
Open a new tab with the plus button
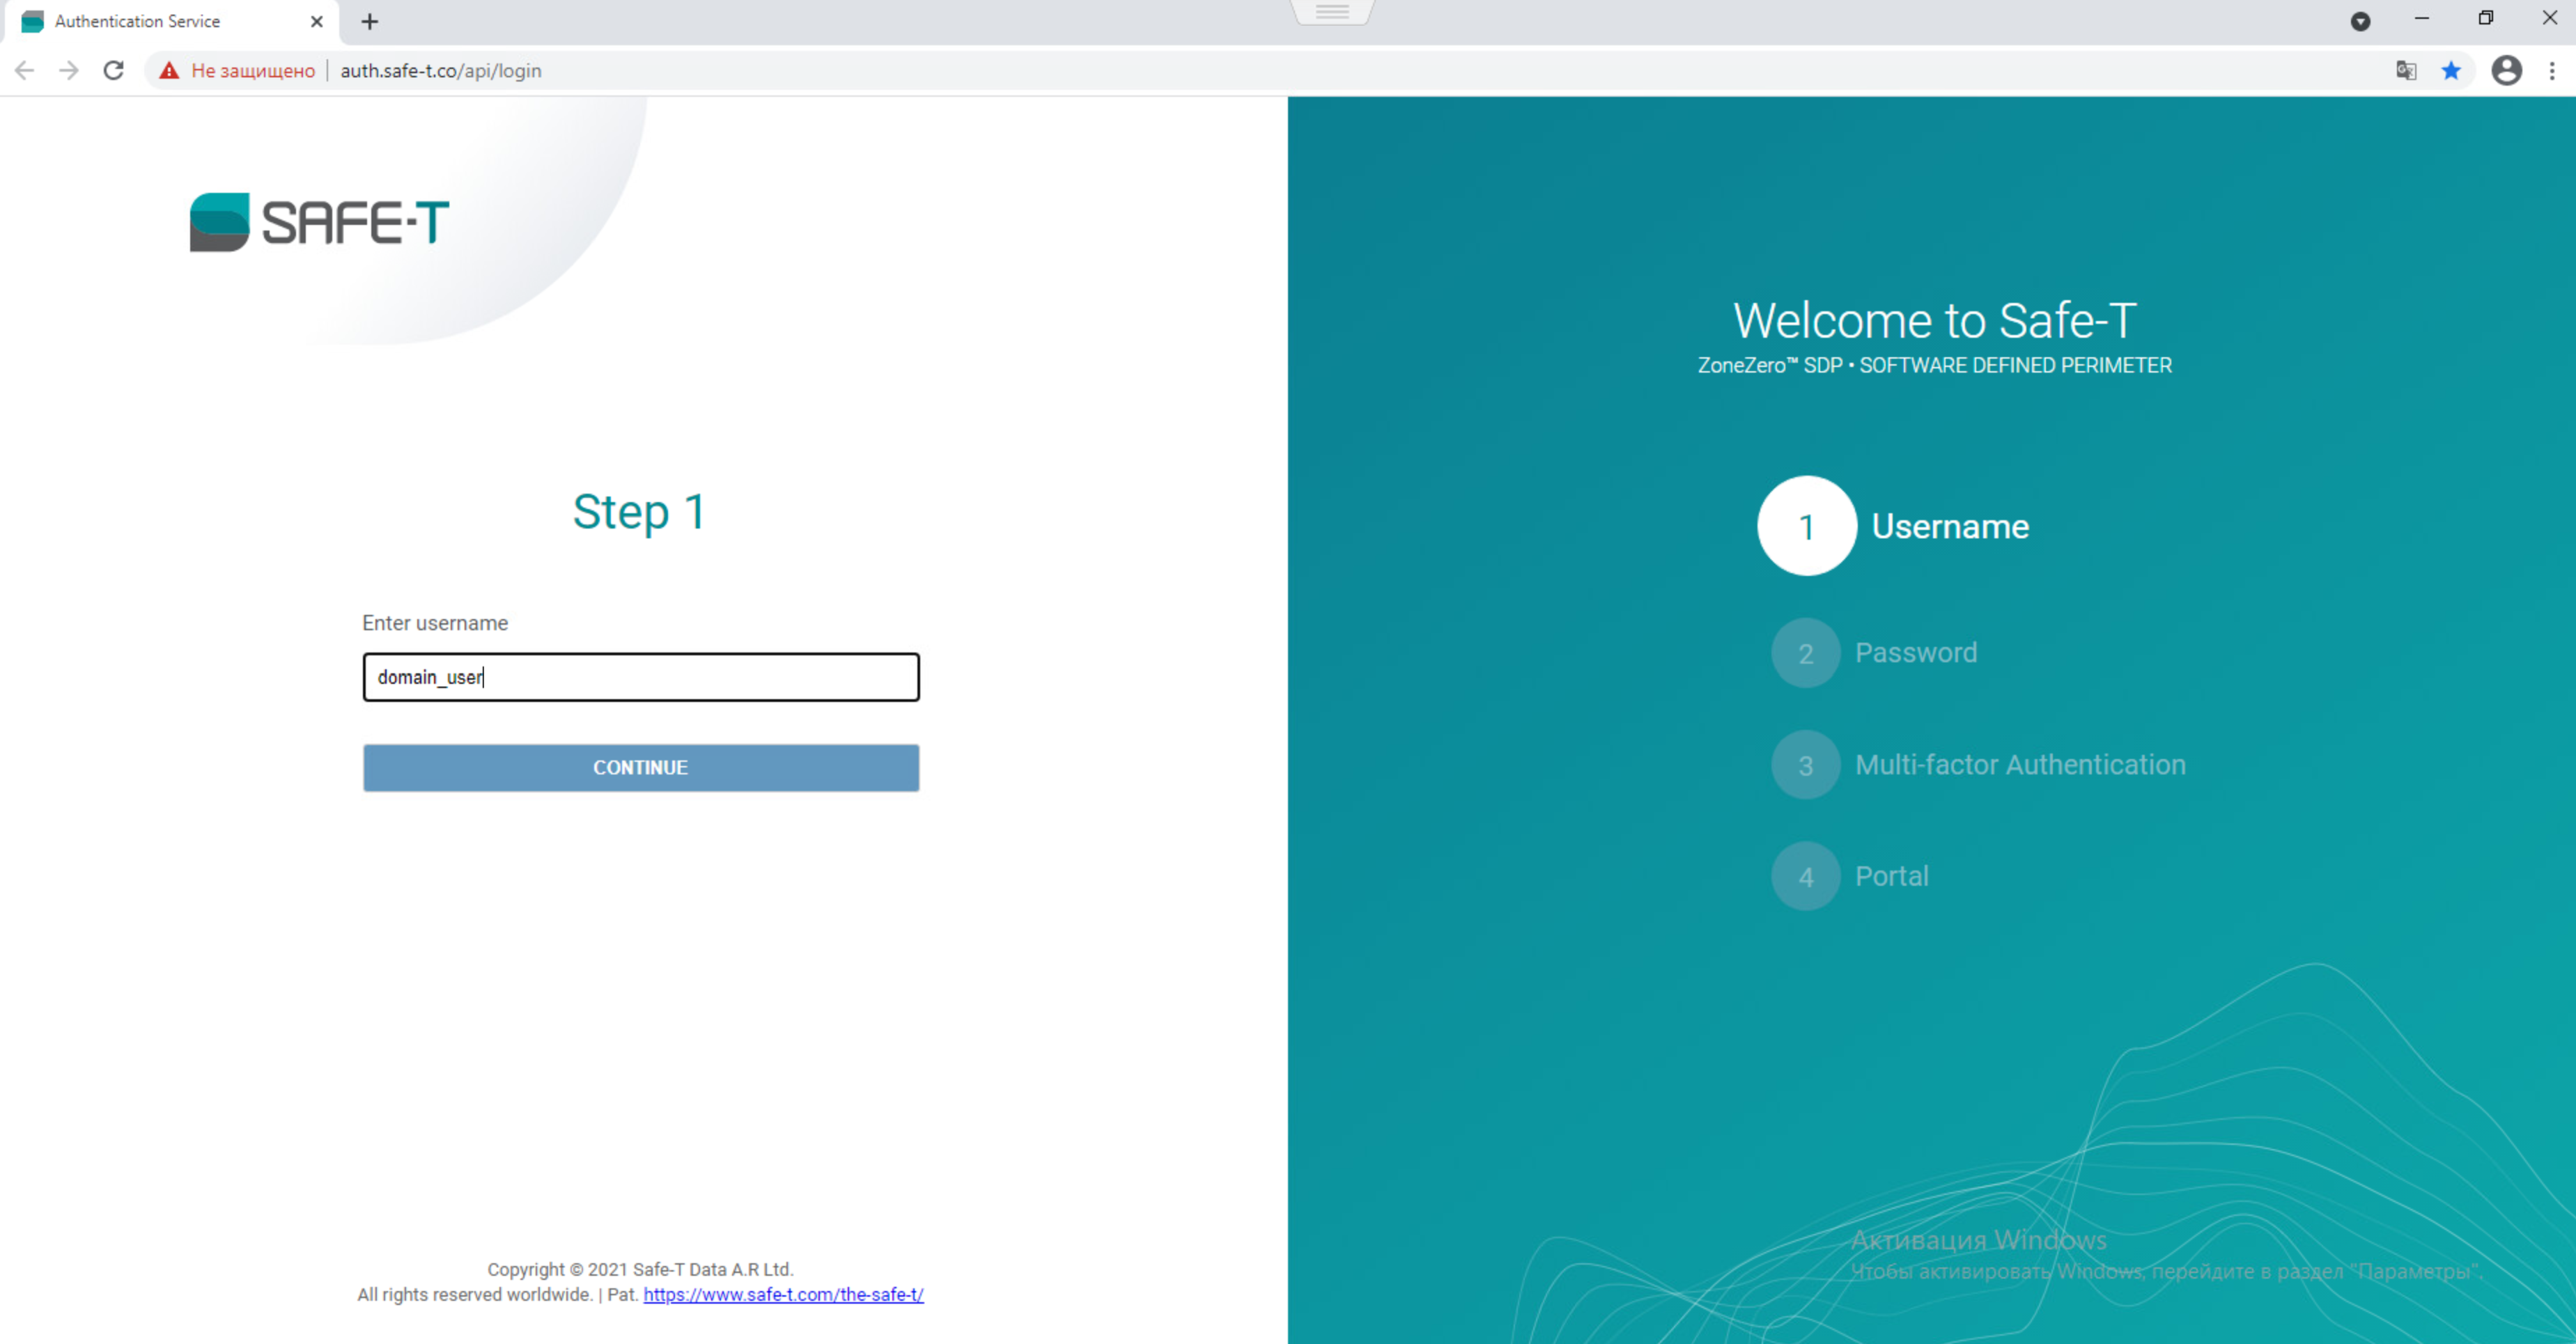tap(370, 21)
